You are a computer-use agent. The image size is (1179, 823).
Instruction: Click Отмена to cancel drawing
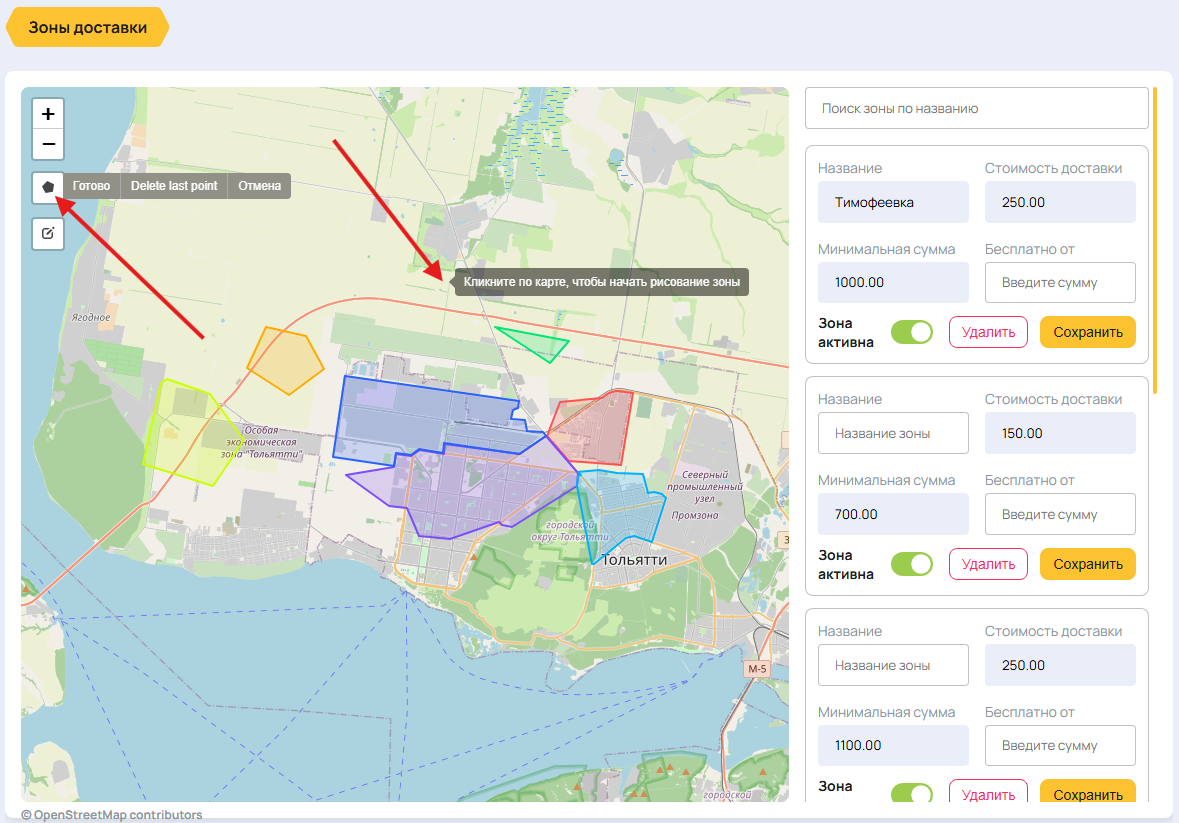click(x=259, y=186)
